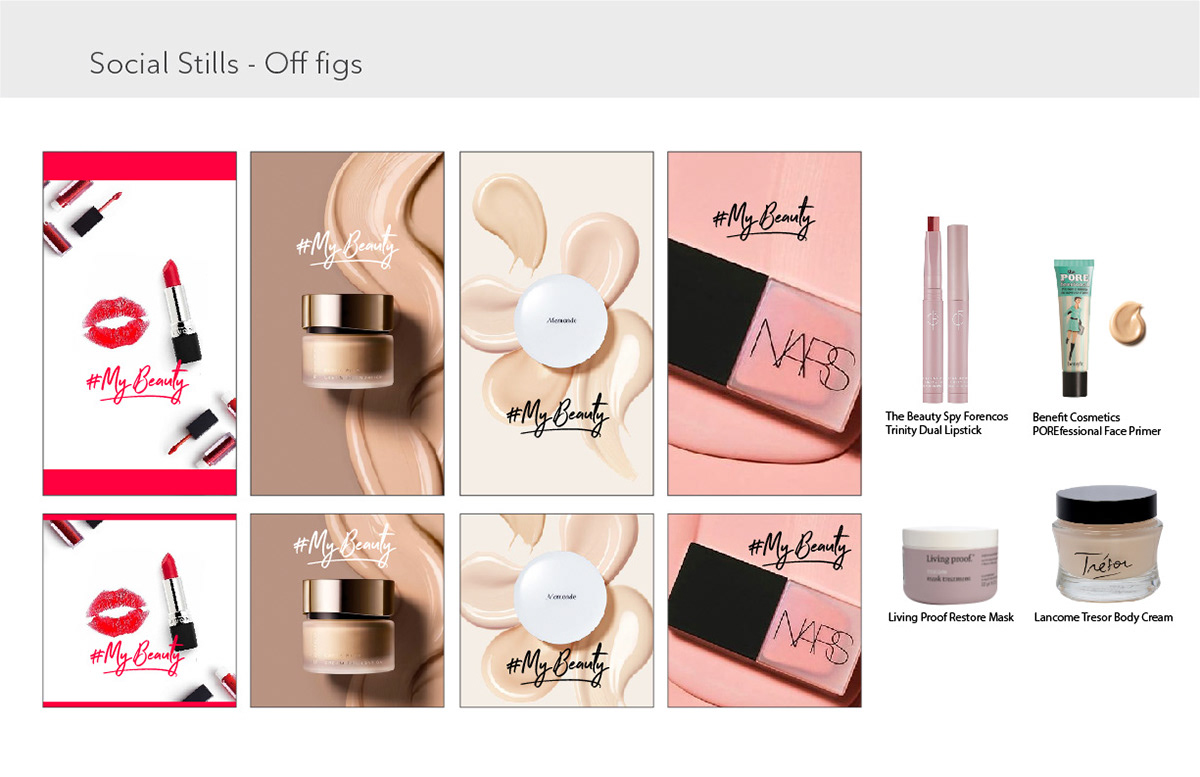The width and height of the screenshot is (1200, 777).
Task: Click the black #MyBeauty script on tall NARS still
Action: 764,220
